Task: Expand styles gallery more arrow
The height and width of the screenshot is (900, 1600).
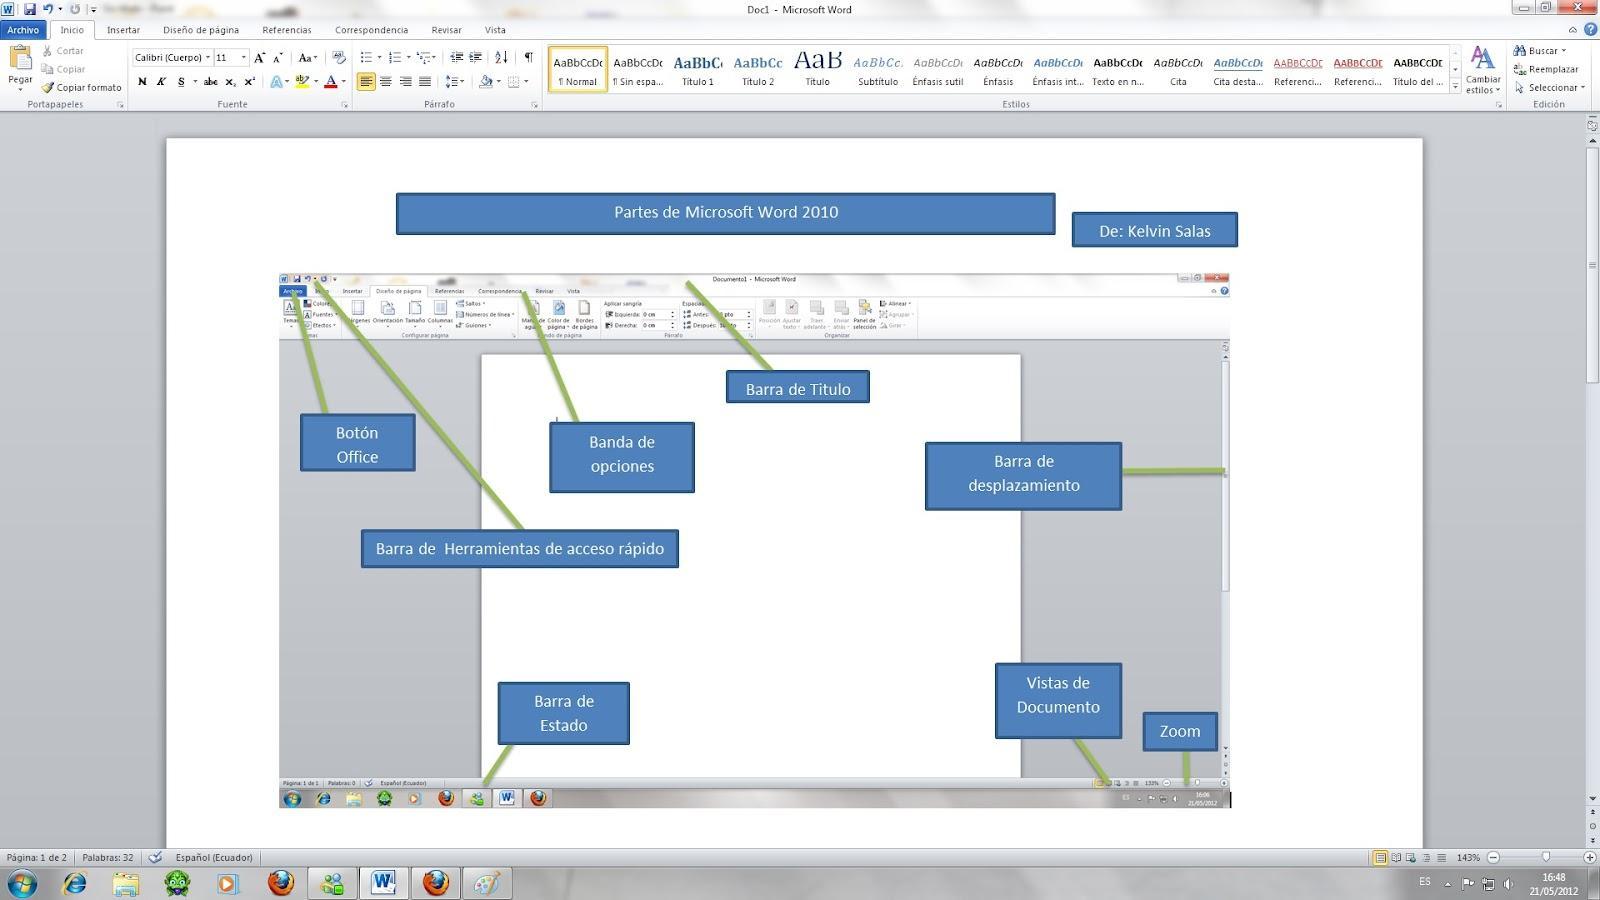Action: [1455, 87]
